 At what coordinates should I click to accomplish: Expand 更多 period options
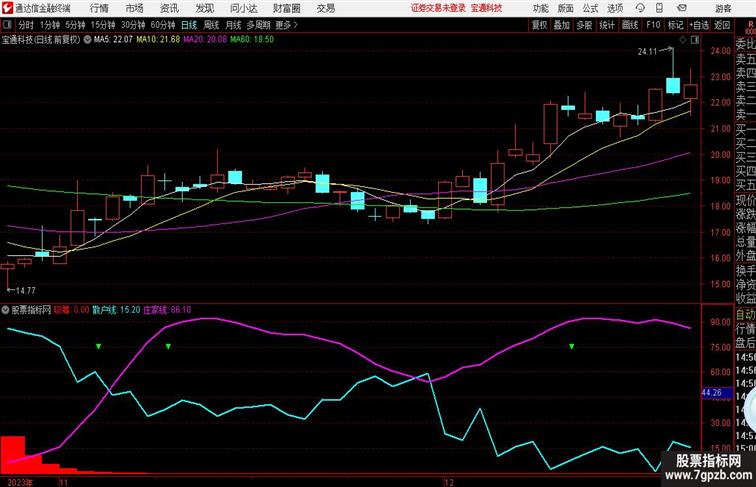coord(286,25)
